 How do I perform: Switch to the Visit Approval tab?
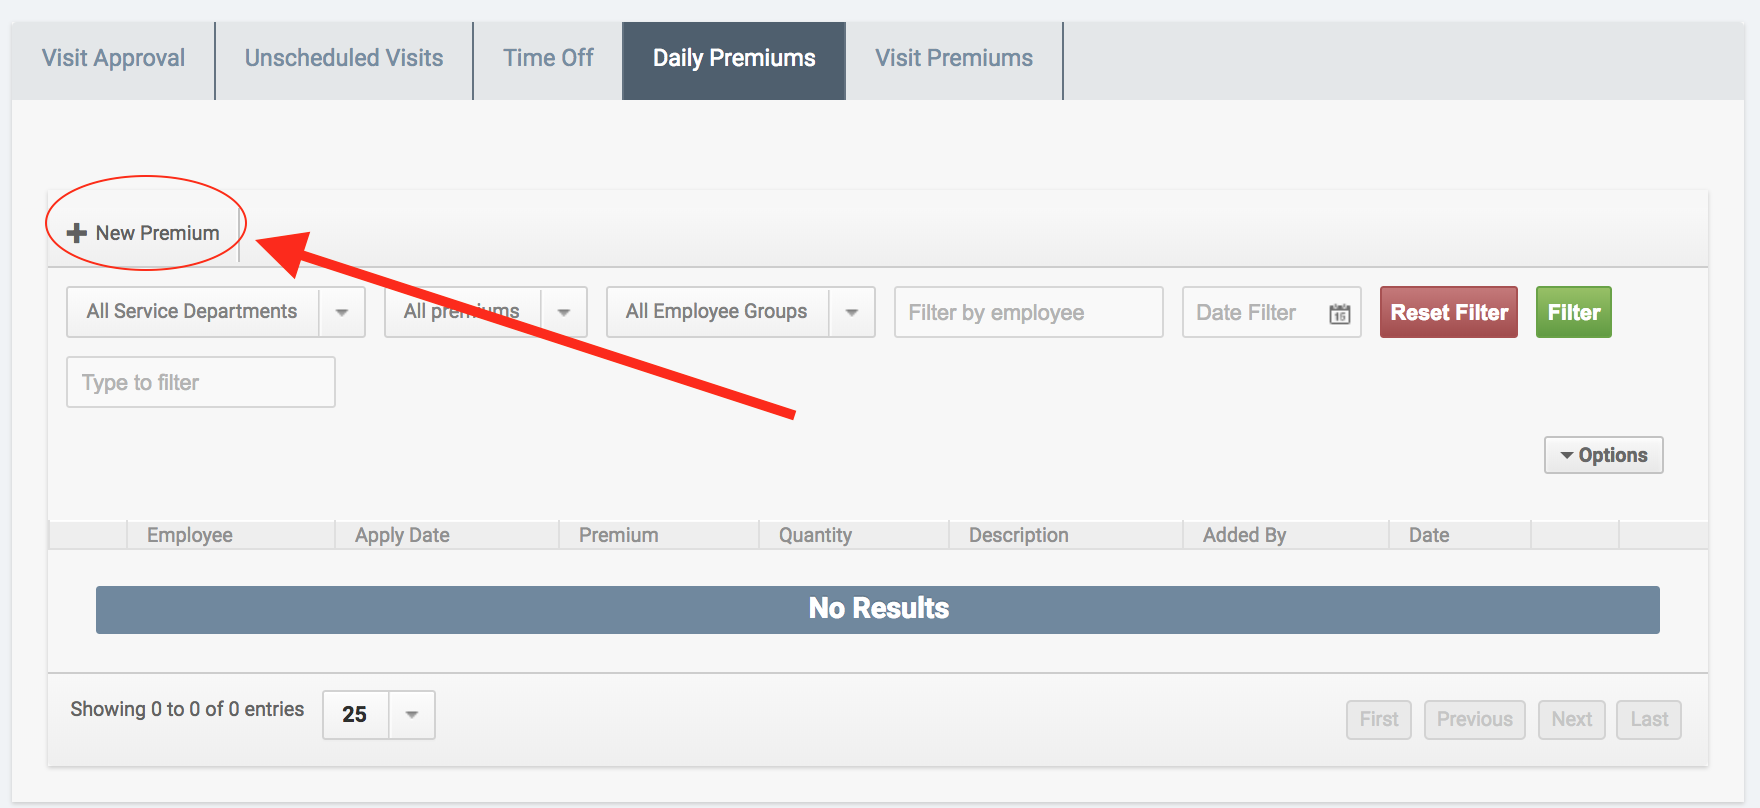(113, 59)
